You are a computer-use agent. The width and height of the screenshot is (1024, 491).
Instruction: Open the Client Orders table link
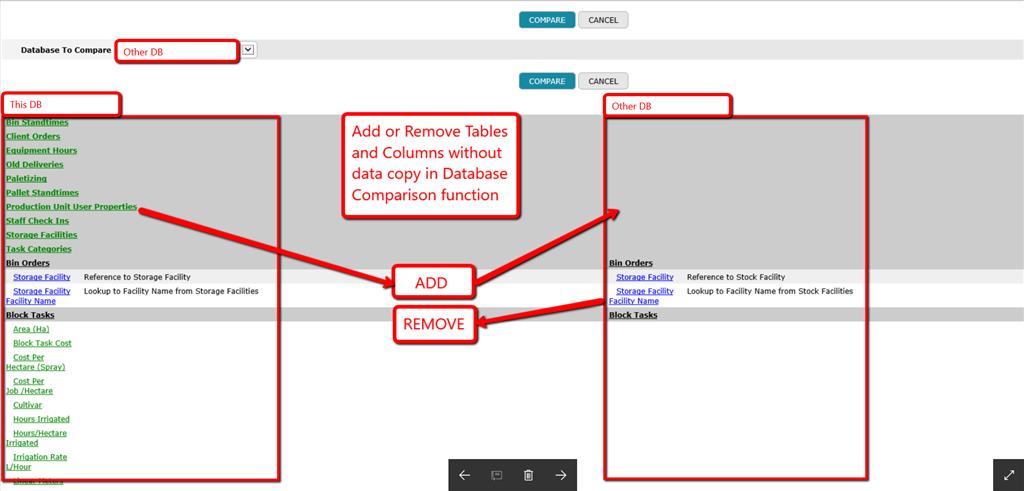[33, 136]
